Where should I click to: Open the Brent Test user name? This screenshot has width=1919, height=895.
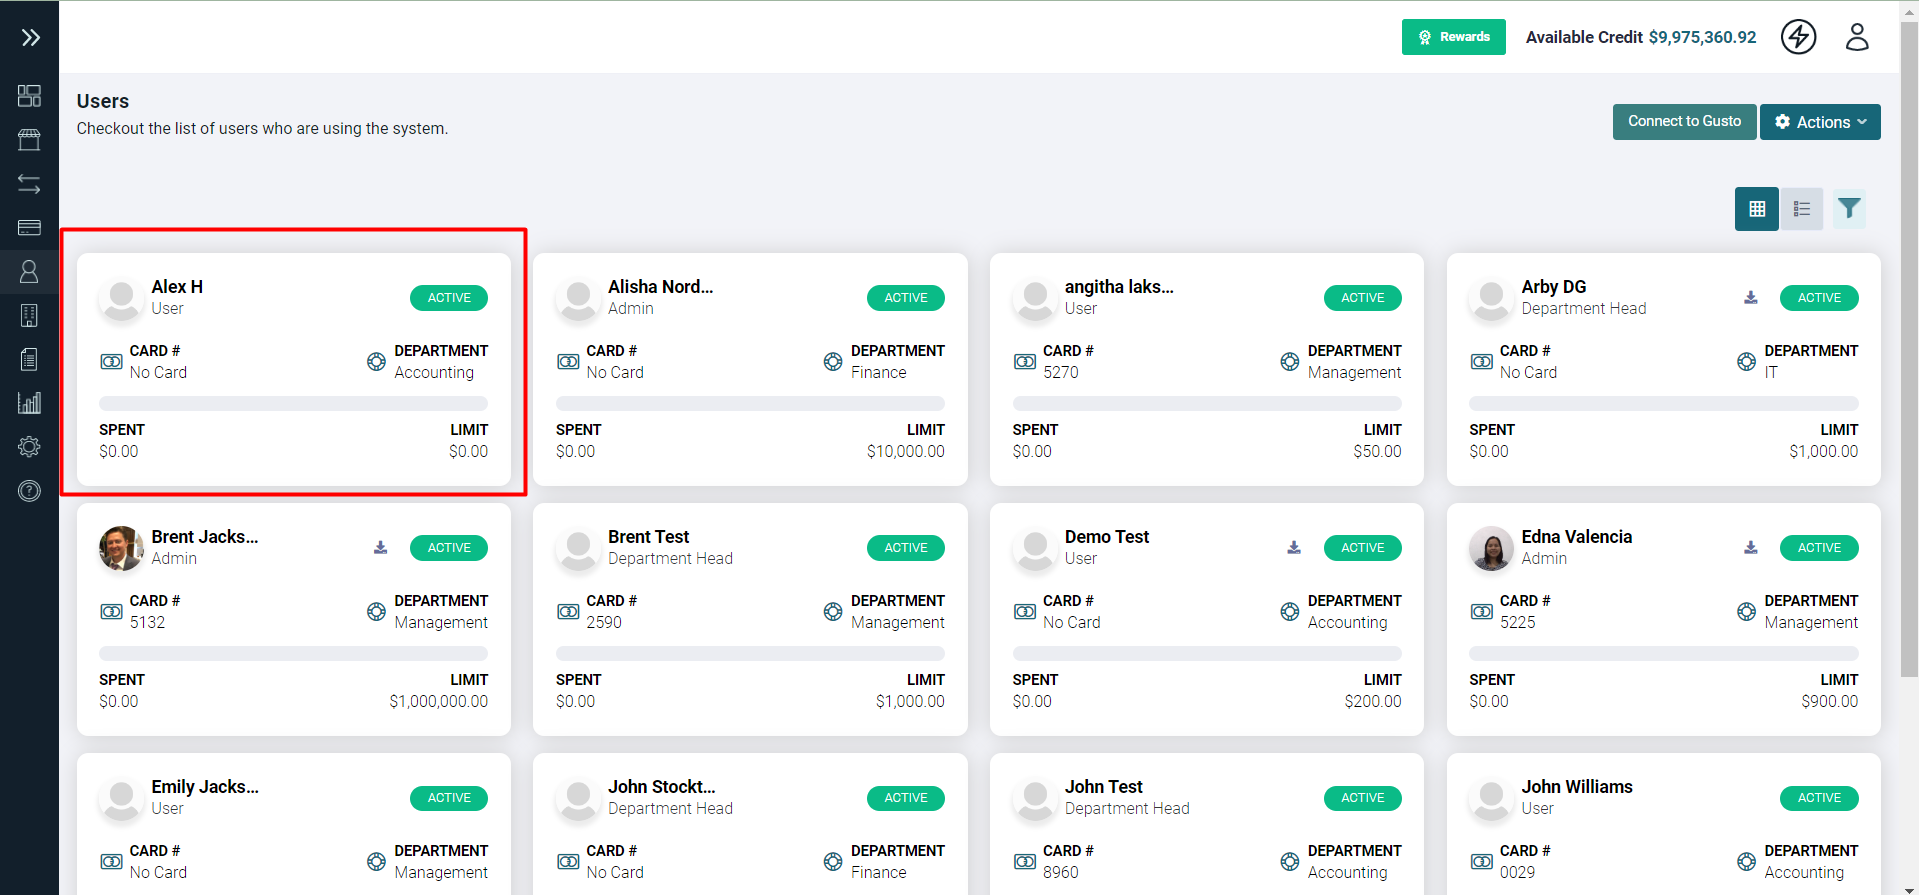click(648, 537)
